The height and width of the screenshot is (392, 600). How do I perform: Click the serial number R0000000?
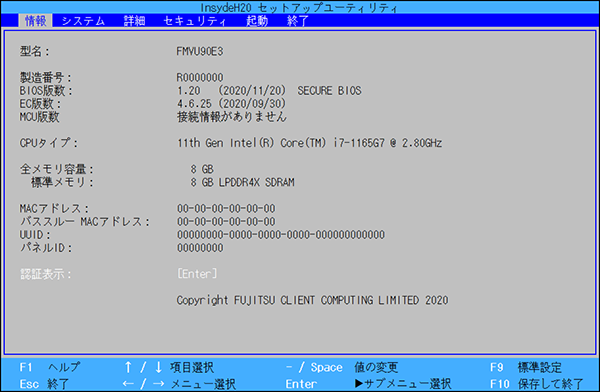(199, 77)
